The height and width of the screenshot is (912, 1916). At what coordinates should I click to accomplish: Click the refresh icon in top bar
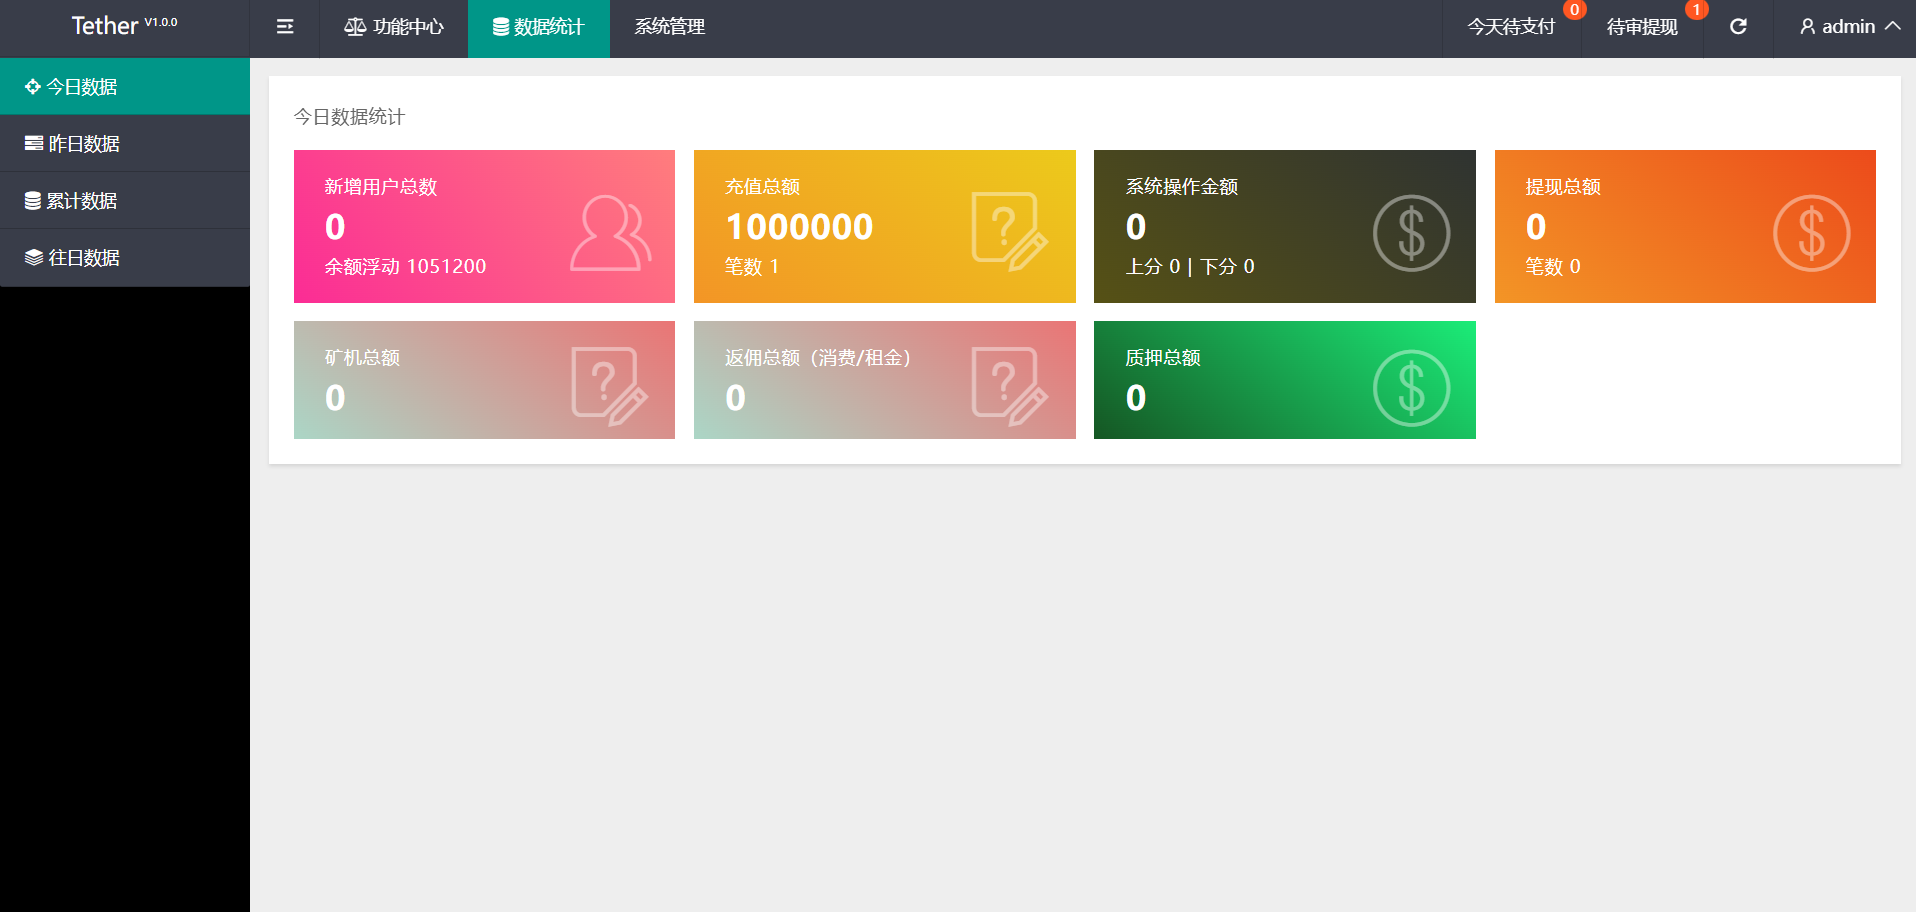1738,27
